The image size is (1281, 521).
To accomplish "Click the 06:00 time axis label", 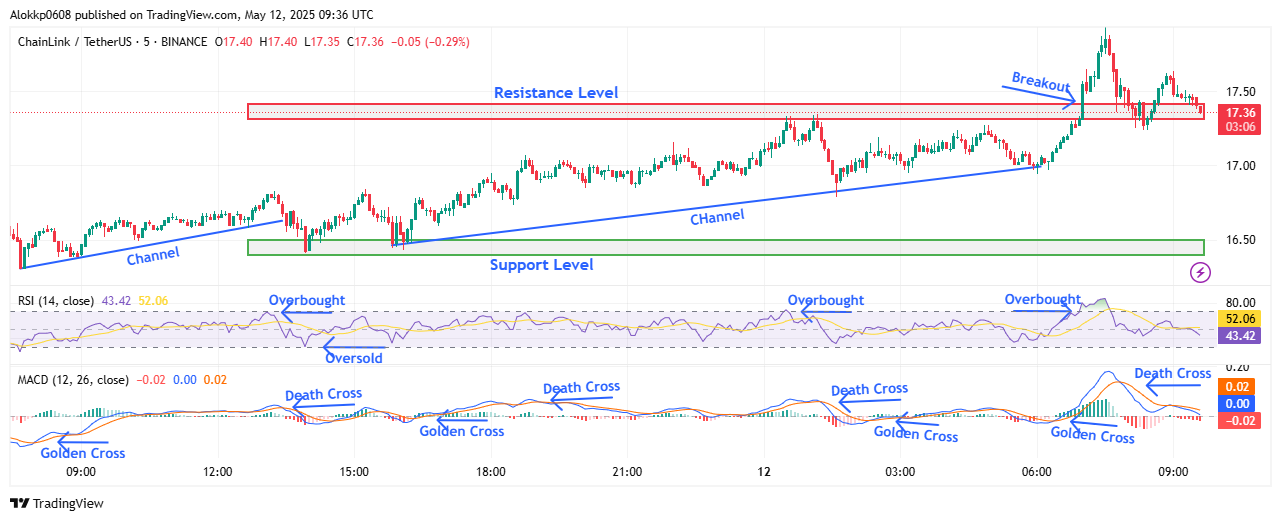I will [x=1037, y=471].
